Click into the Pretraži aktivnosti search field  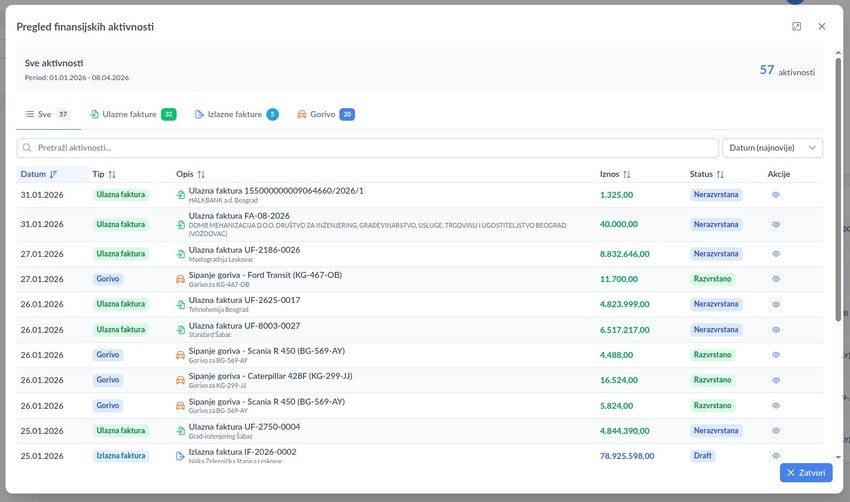(x=370, y=148)
